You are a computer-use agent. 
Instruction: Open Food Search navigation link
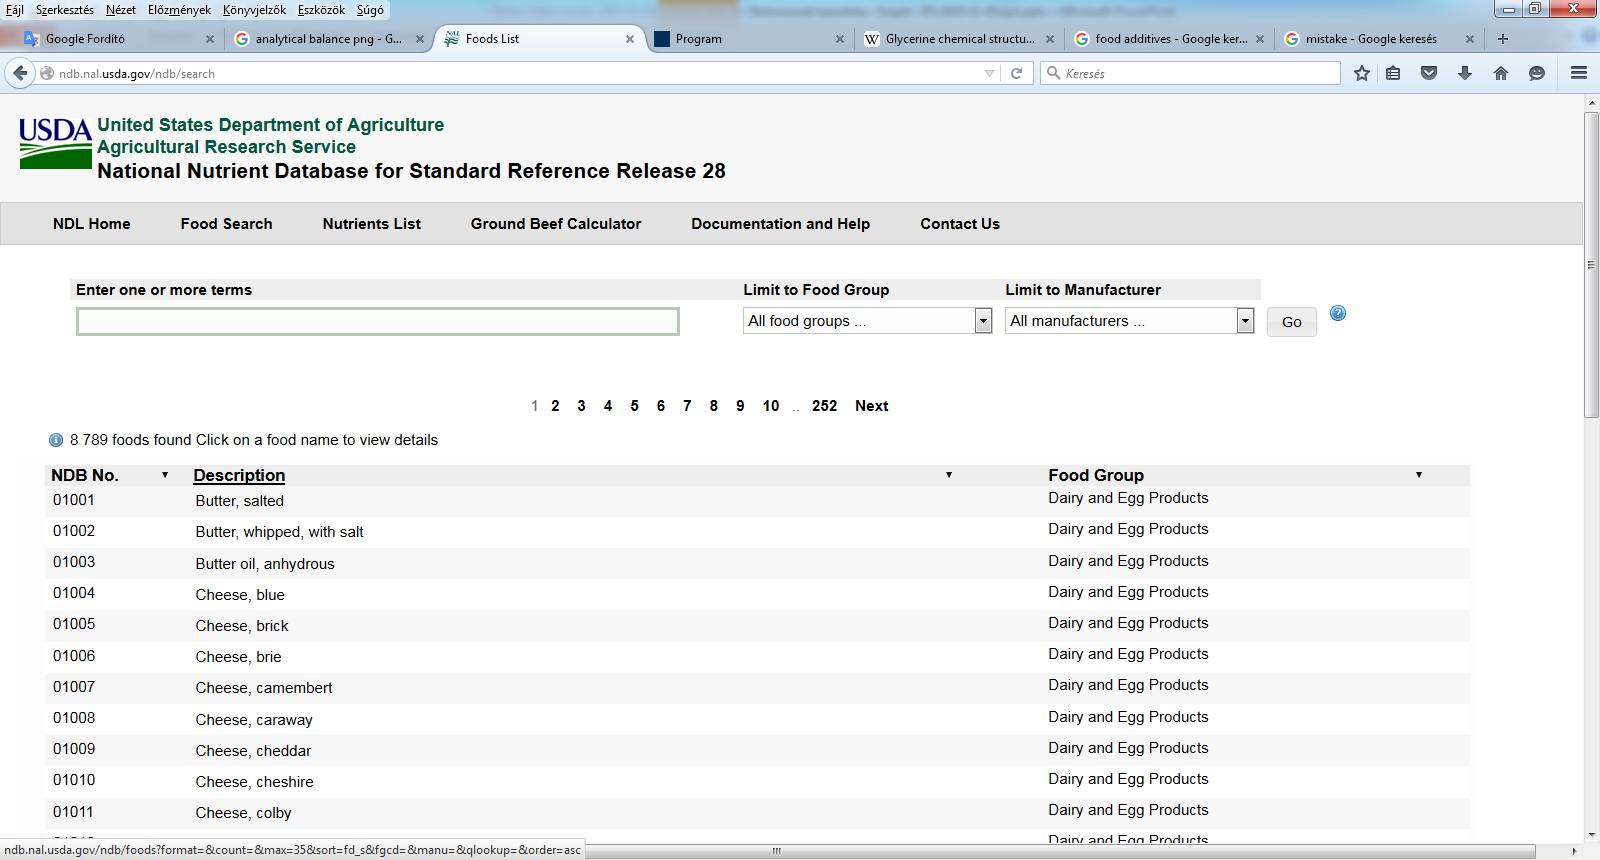pyautogui.click(x=227, y=224)
